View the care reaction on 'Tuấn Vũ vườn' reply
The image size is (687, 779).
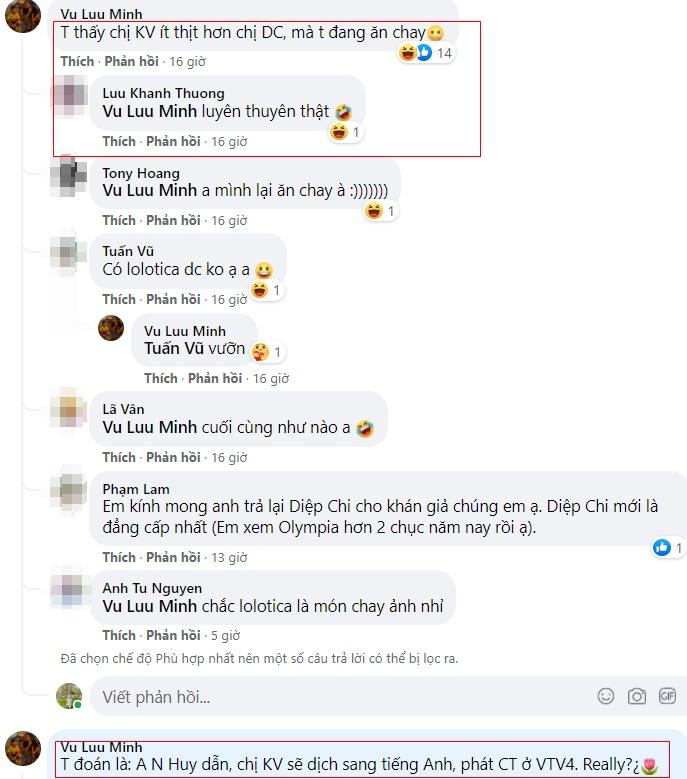(x=267, y=352)
